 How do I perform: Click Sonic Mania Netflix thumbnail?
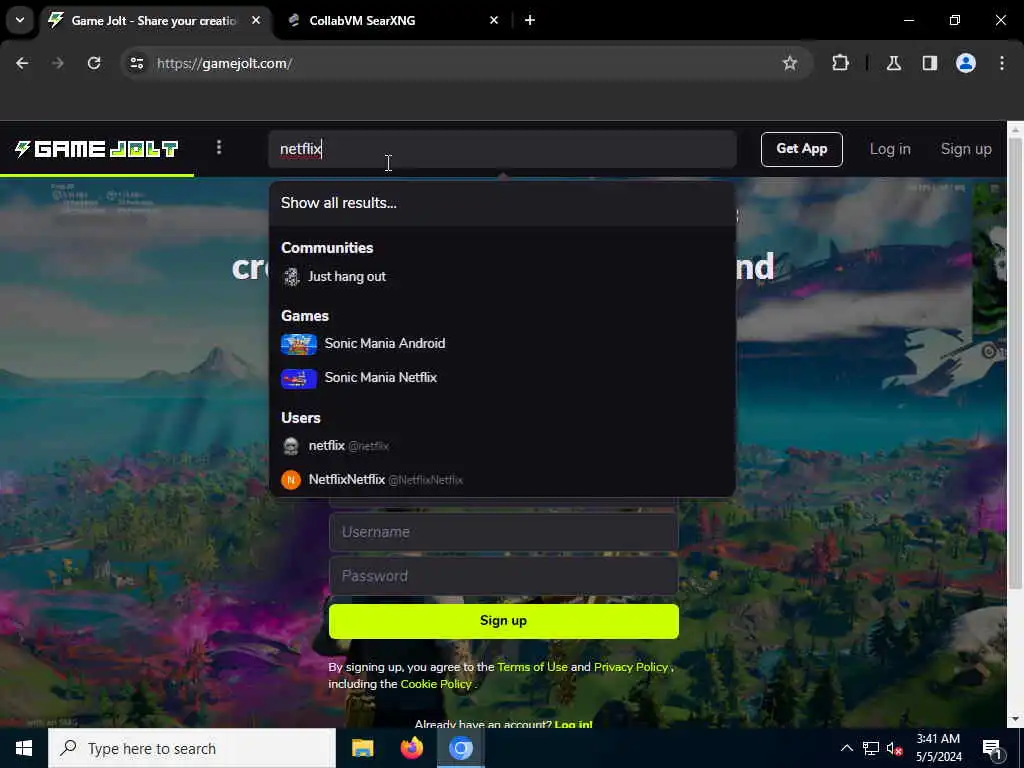[x=299, y=378]
